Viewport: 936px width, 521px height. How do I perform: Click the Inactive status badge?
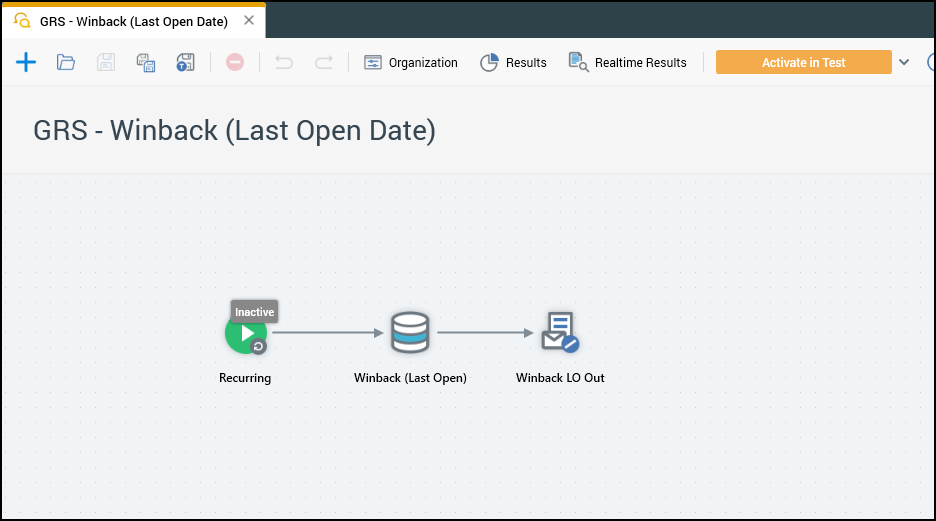tap(254, 312)
